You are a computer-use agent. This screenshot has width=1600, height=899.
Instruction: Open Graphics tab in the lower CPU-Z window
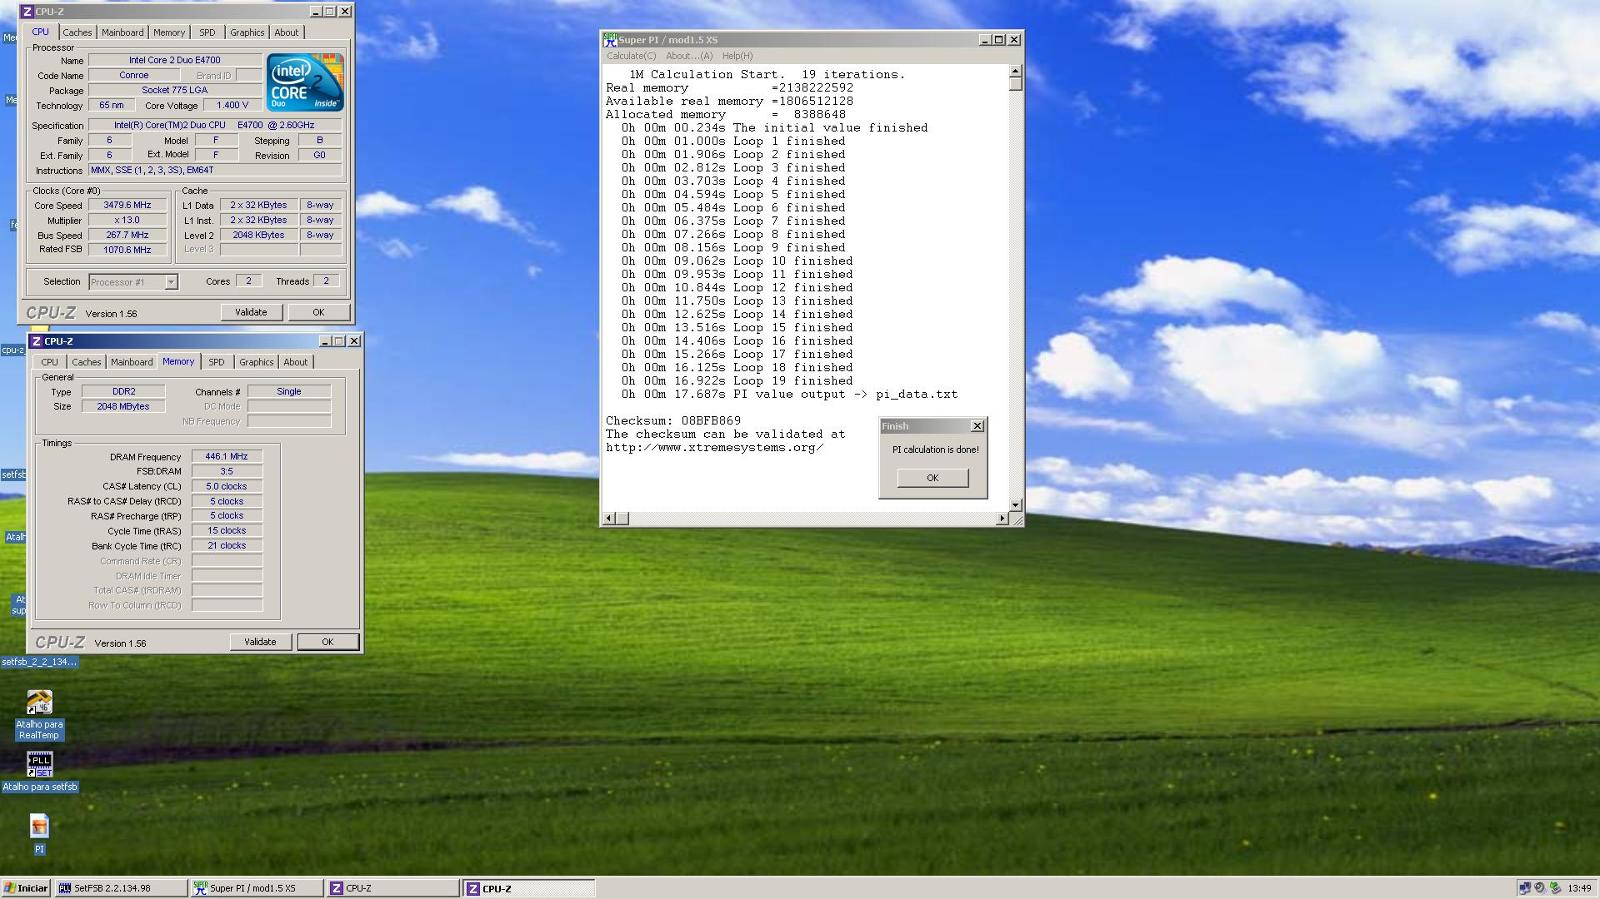256,362
